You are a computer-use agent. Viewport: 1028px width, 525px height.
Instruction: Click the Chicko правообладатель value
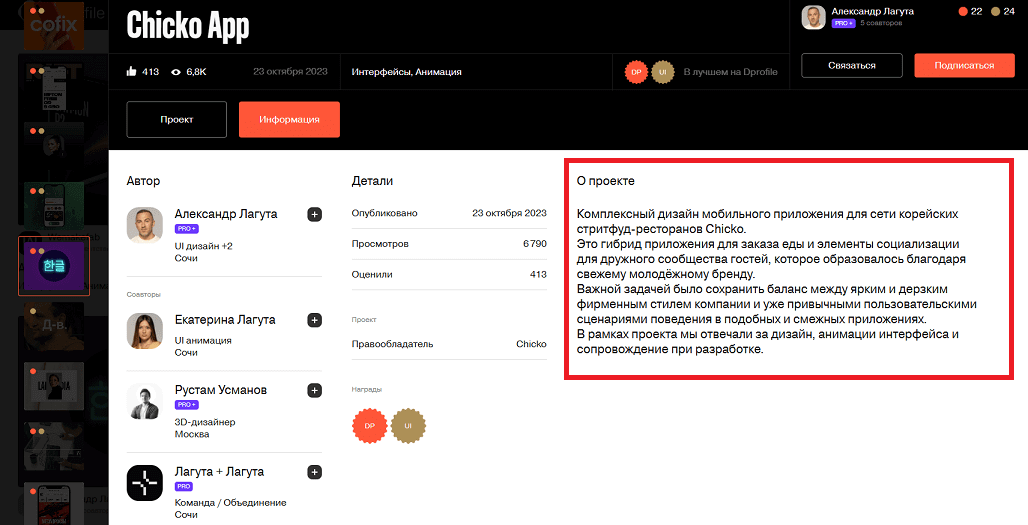pyautogui.click(x=531, y=344)
